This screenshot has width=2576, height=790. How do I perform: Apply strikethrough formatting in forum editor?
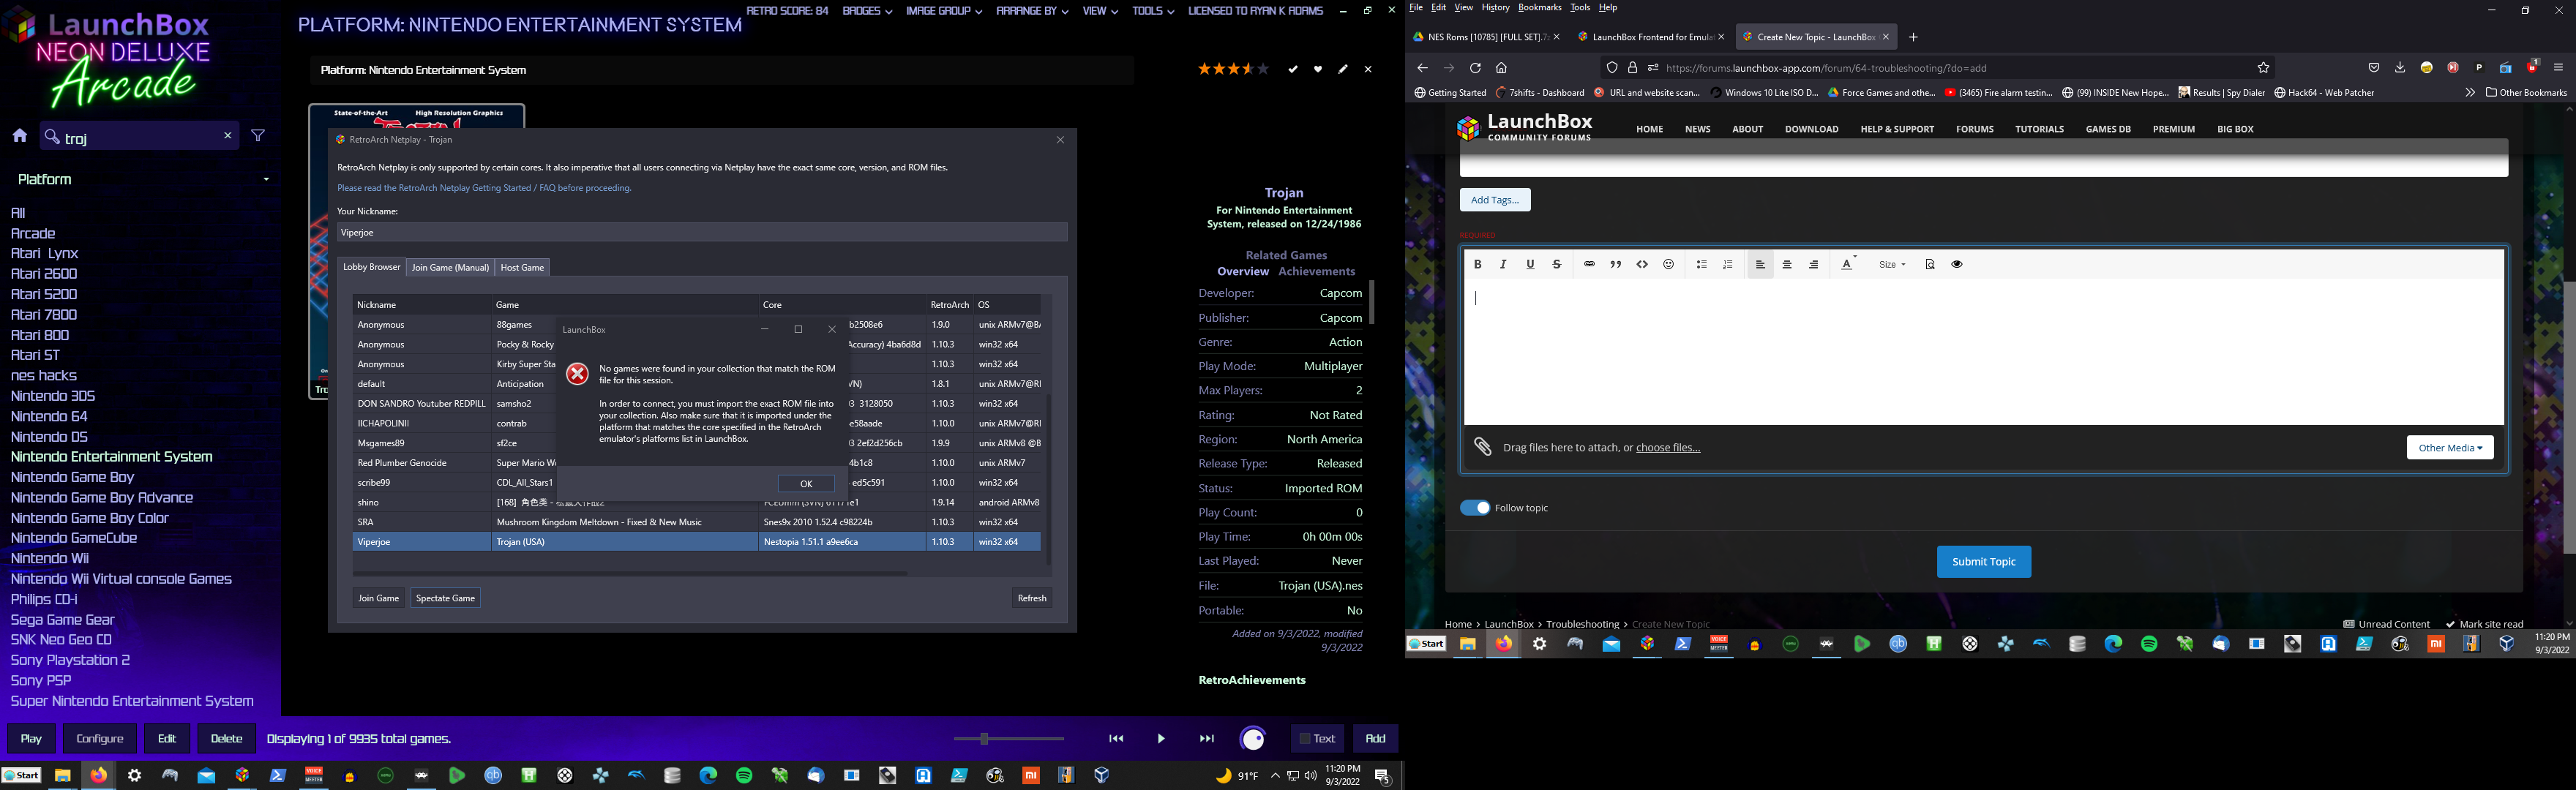coord(1557,265)
